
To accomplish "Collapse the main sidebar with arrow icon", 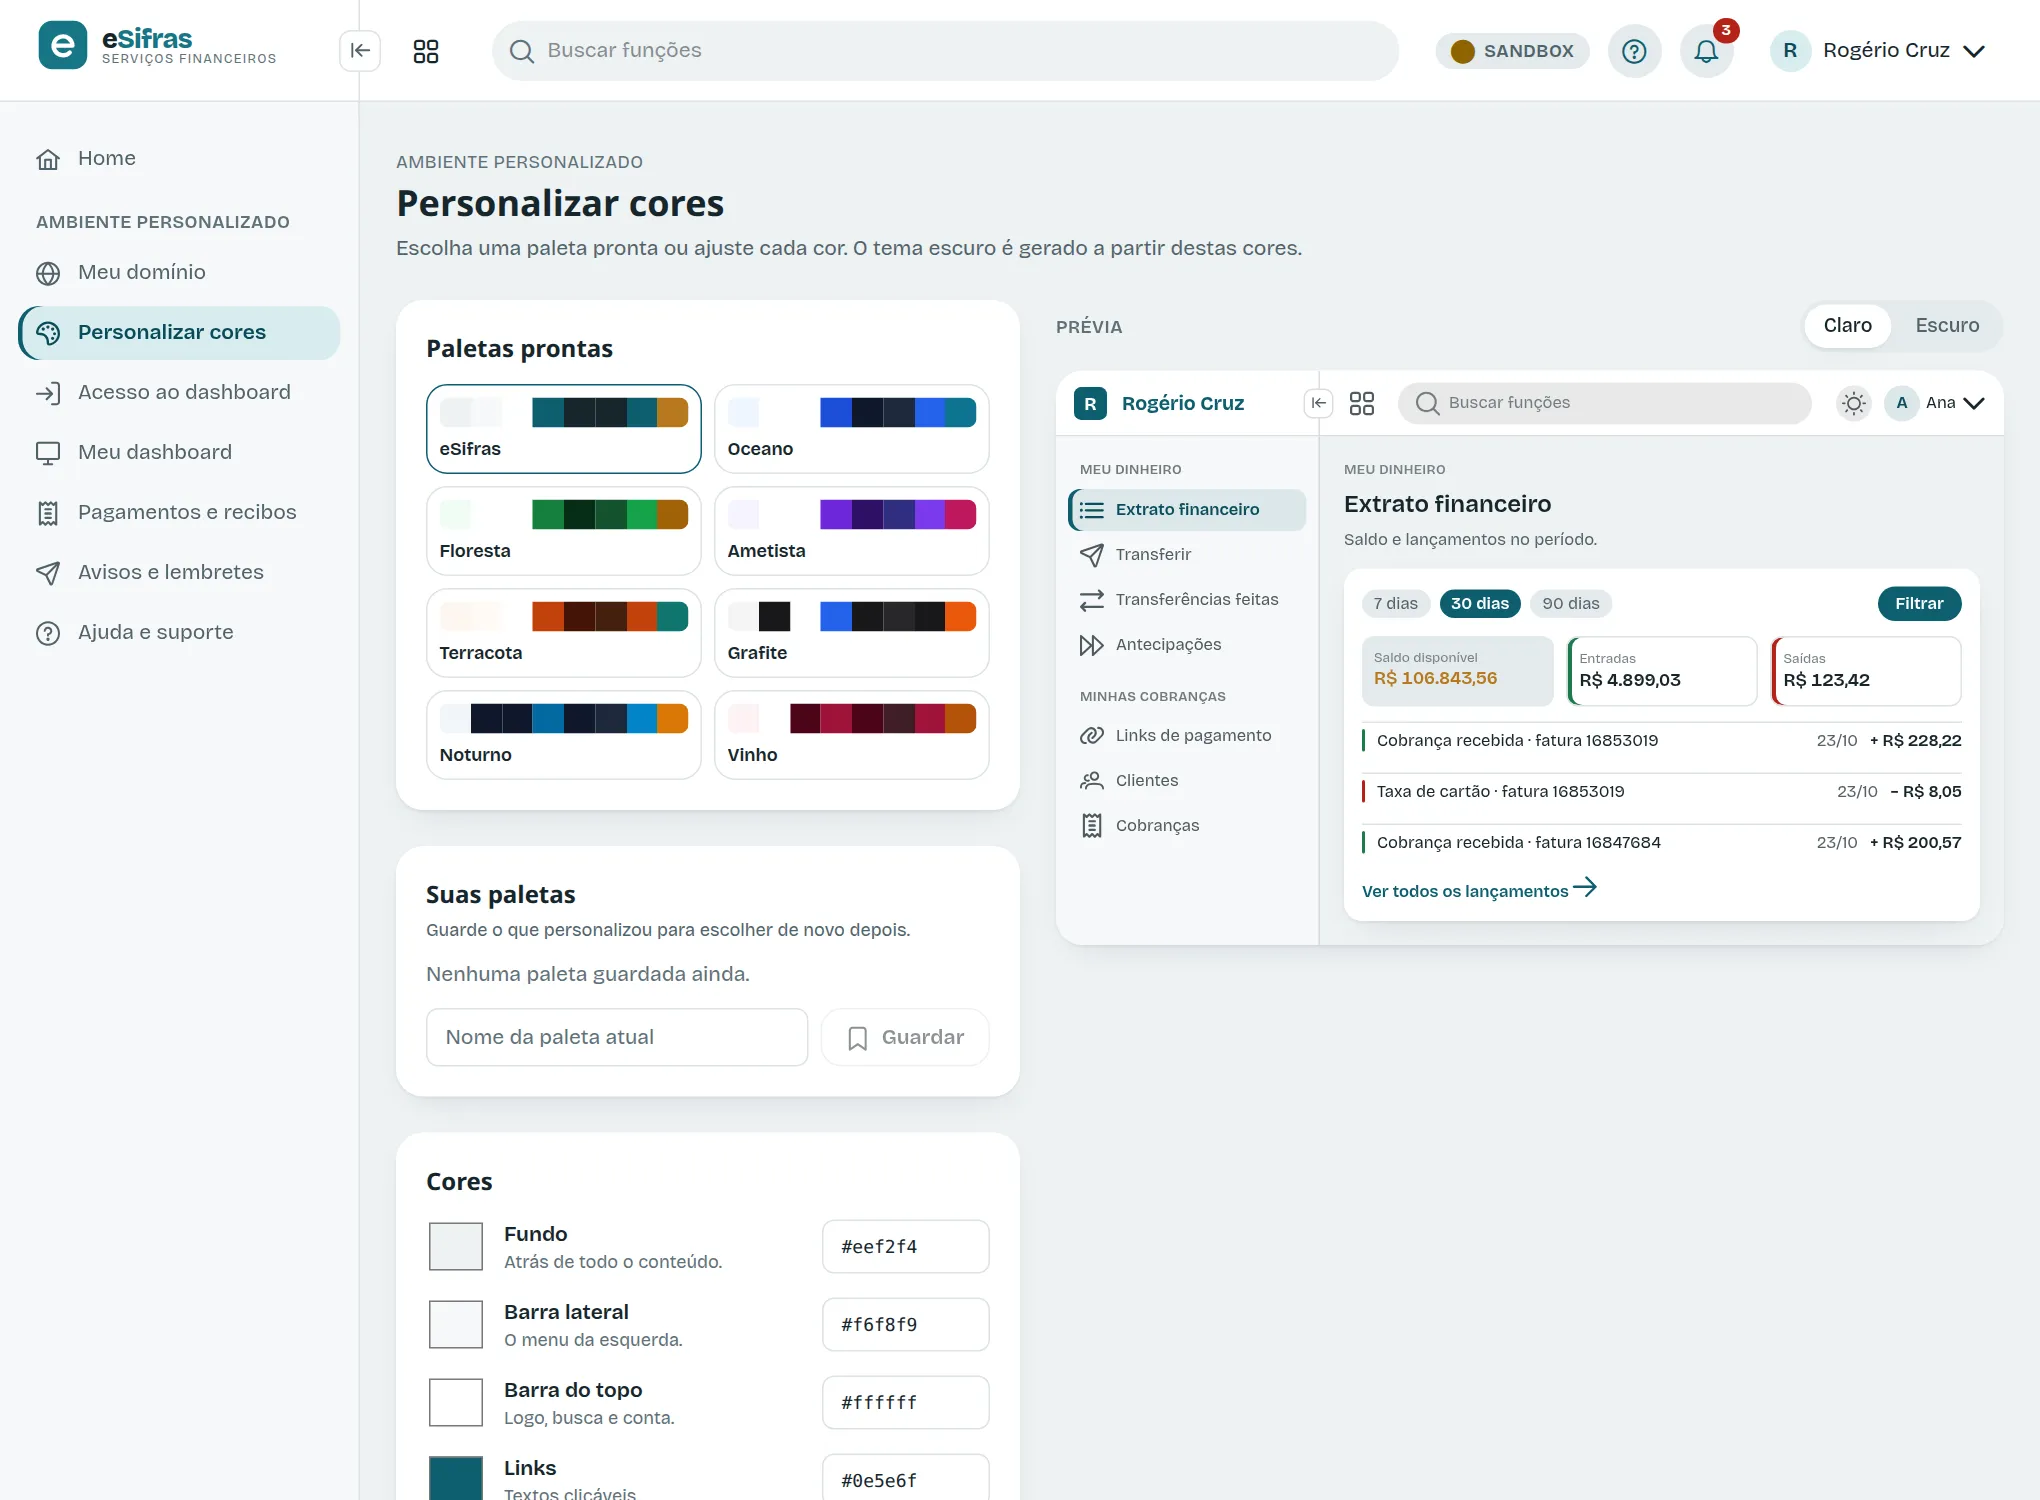I will [360, 51].
